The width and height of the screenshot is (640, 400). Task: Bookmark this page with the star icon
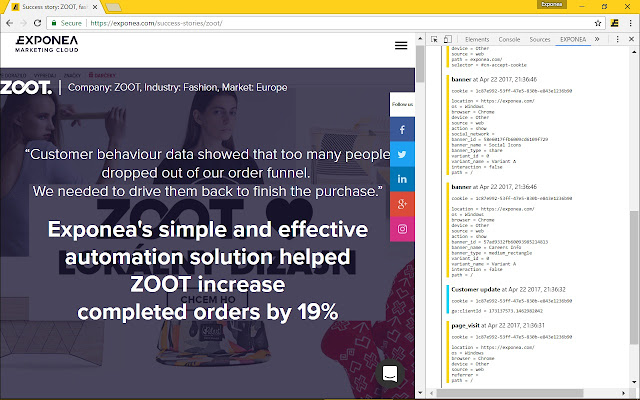click(598, 23)
